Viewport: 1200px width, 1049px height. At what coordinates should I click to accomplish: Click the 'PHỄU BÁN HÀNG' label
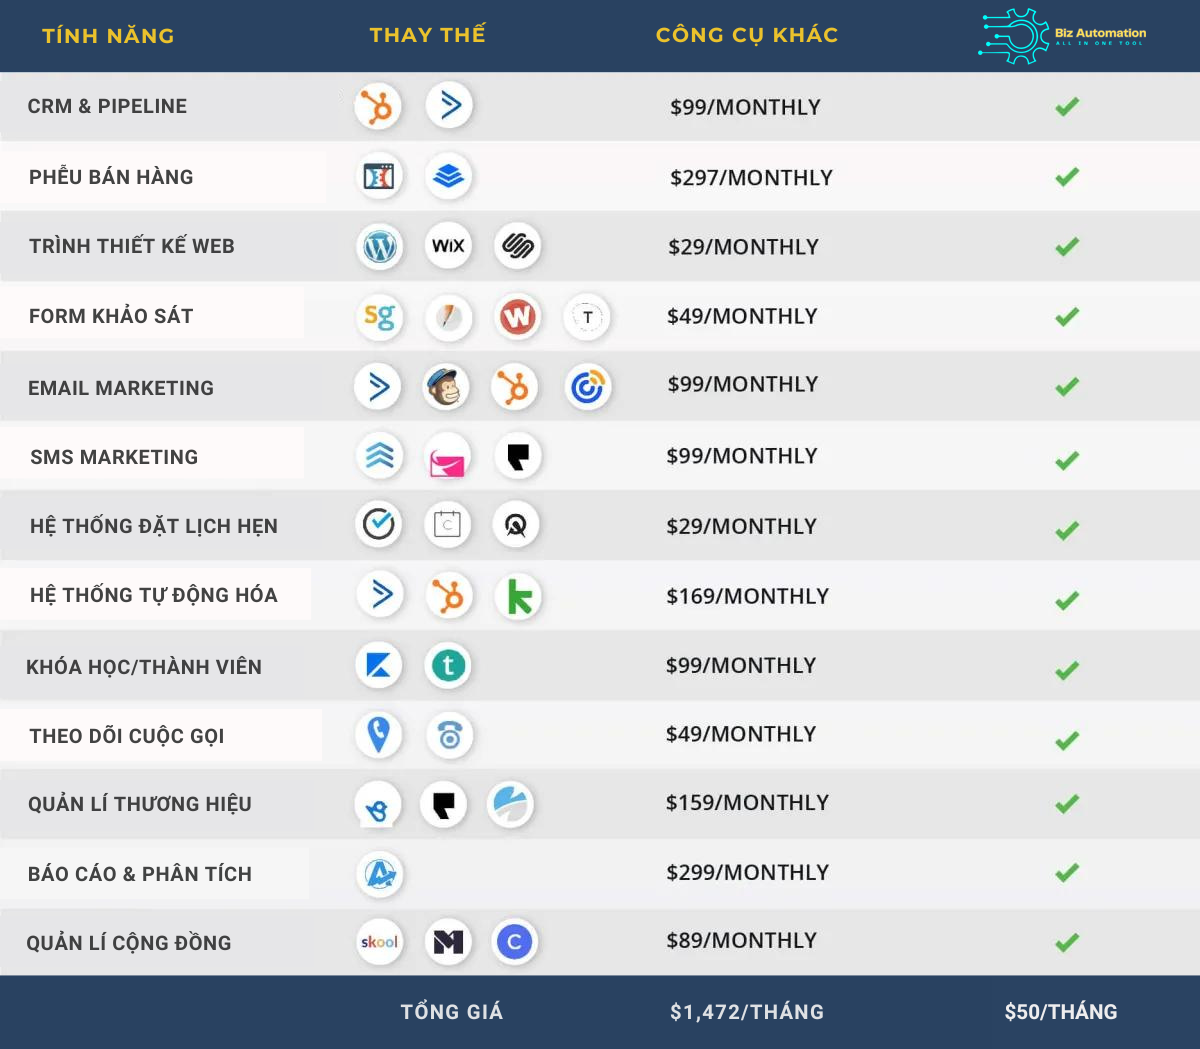pos(111,176)
